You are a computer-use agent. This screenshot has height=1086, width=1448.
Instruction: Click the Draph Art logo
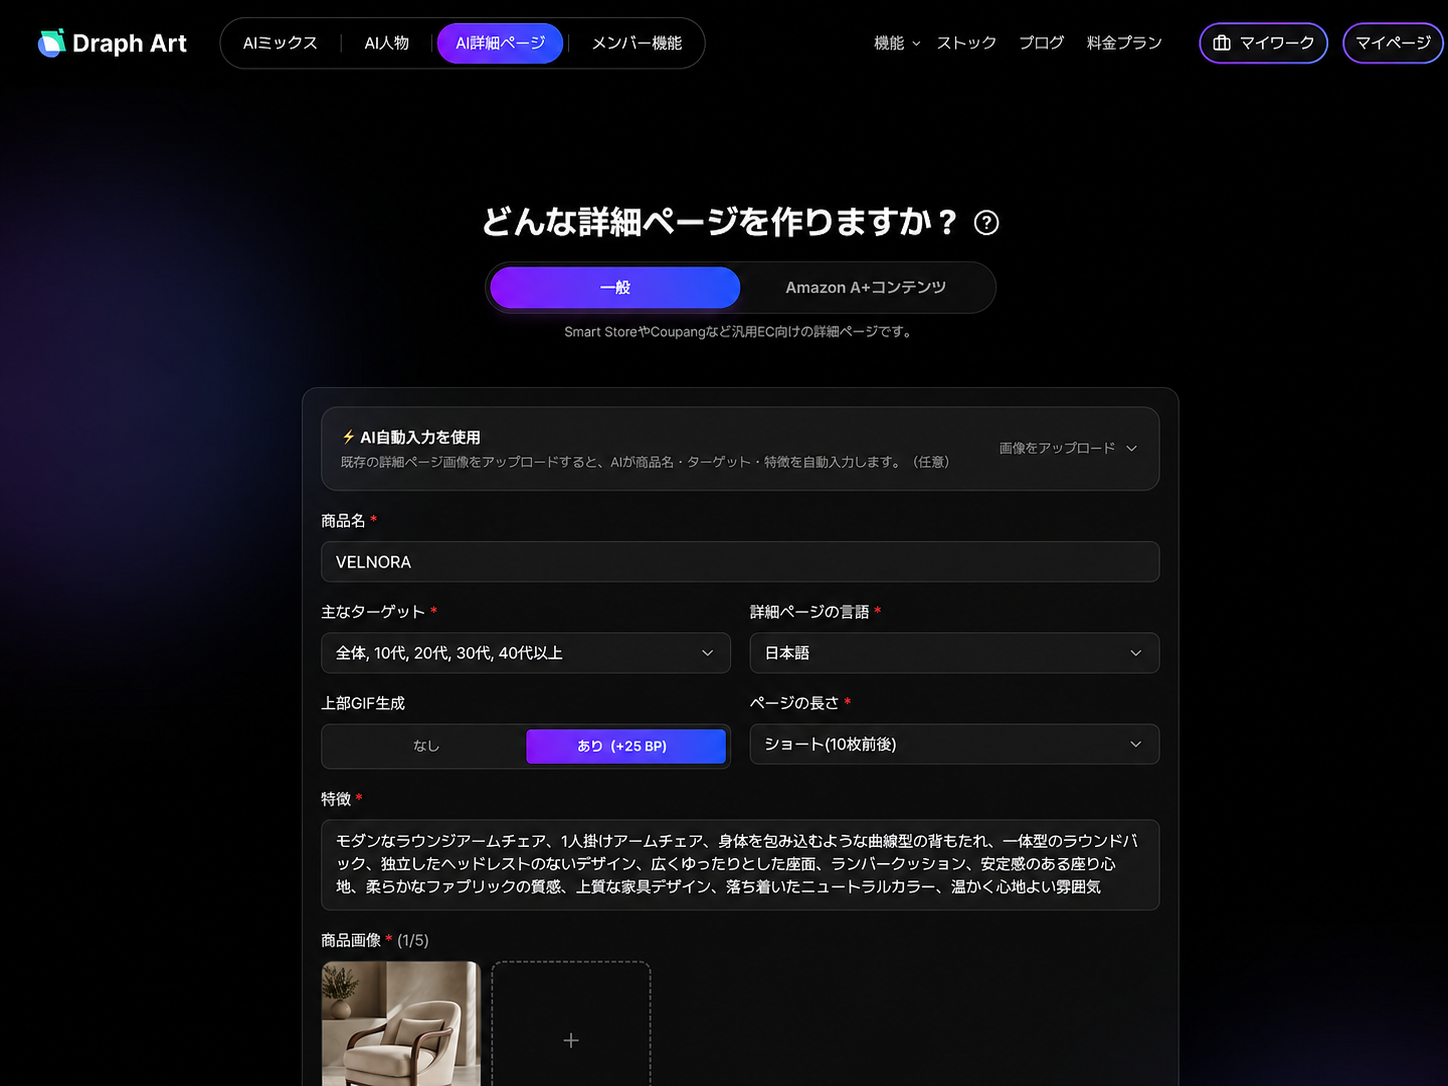(112, 43)
